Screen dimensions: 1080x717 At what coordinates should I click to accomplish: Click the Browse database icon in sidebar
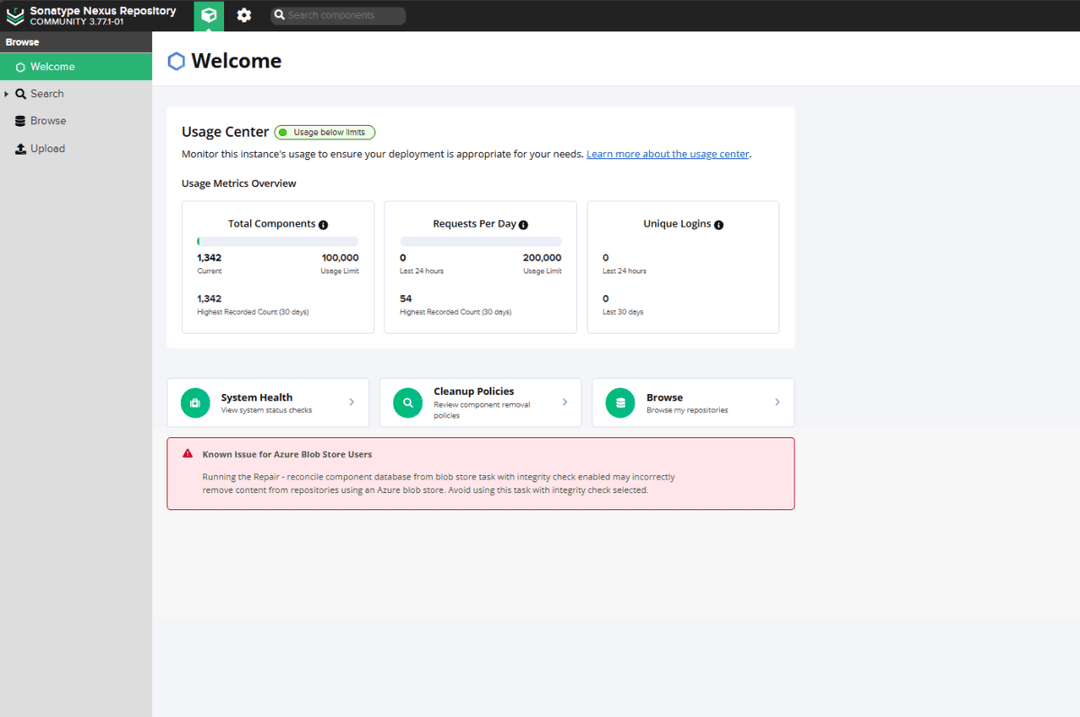pos(20,121)
